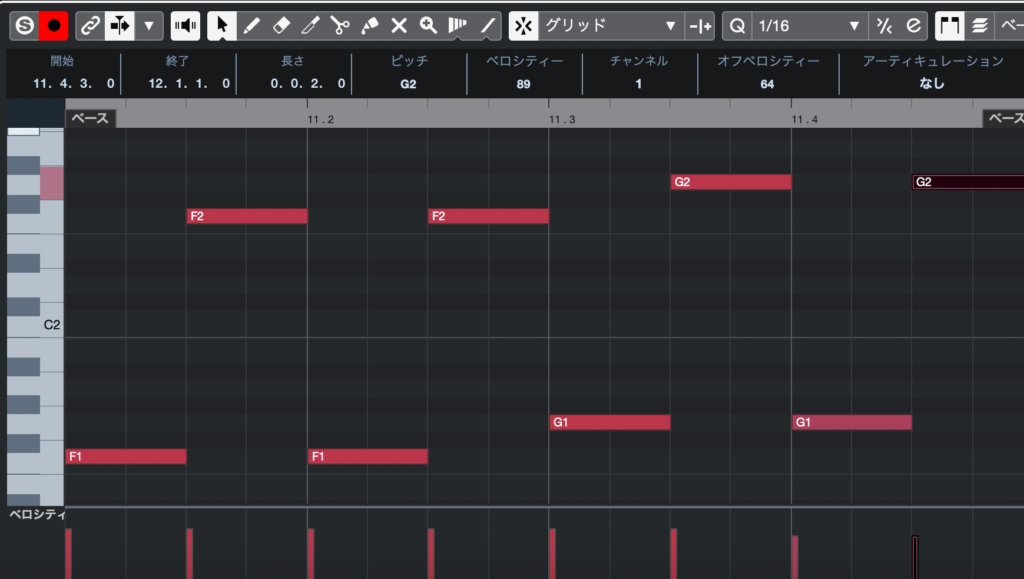Choose the Glue tool
This screenshot has height=579, width=1024.
pos(370,25)
